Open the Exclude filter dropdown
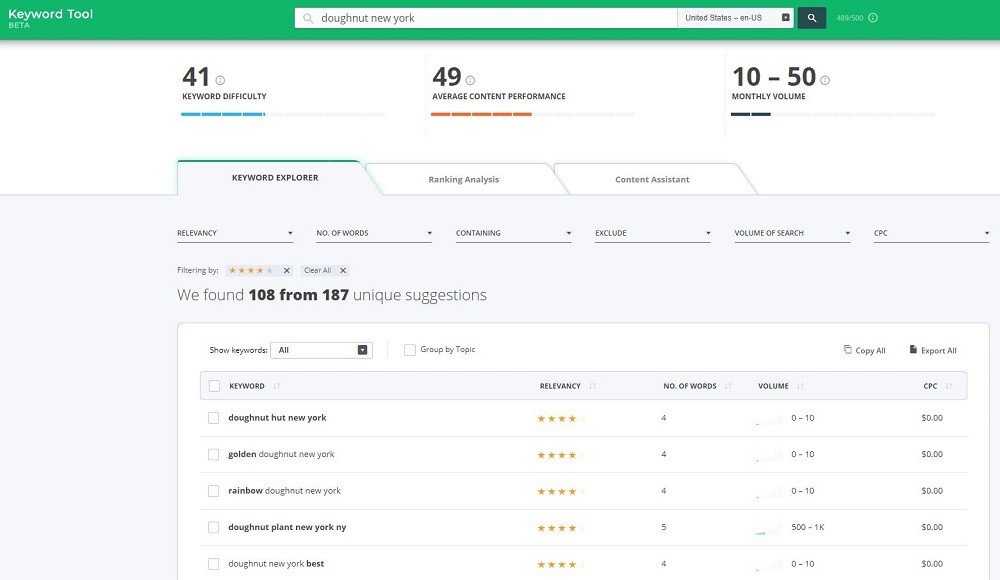The image size is (1000, 580). (653, 234)
